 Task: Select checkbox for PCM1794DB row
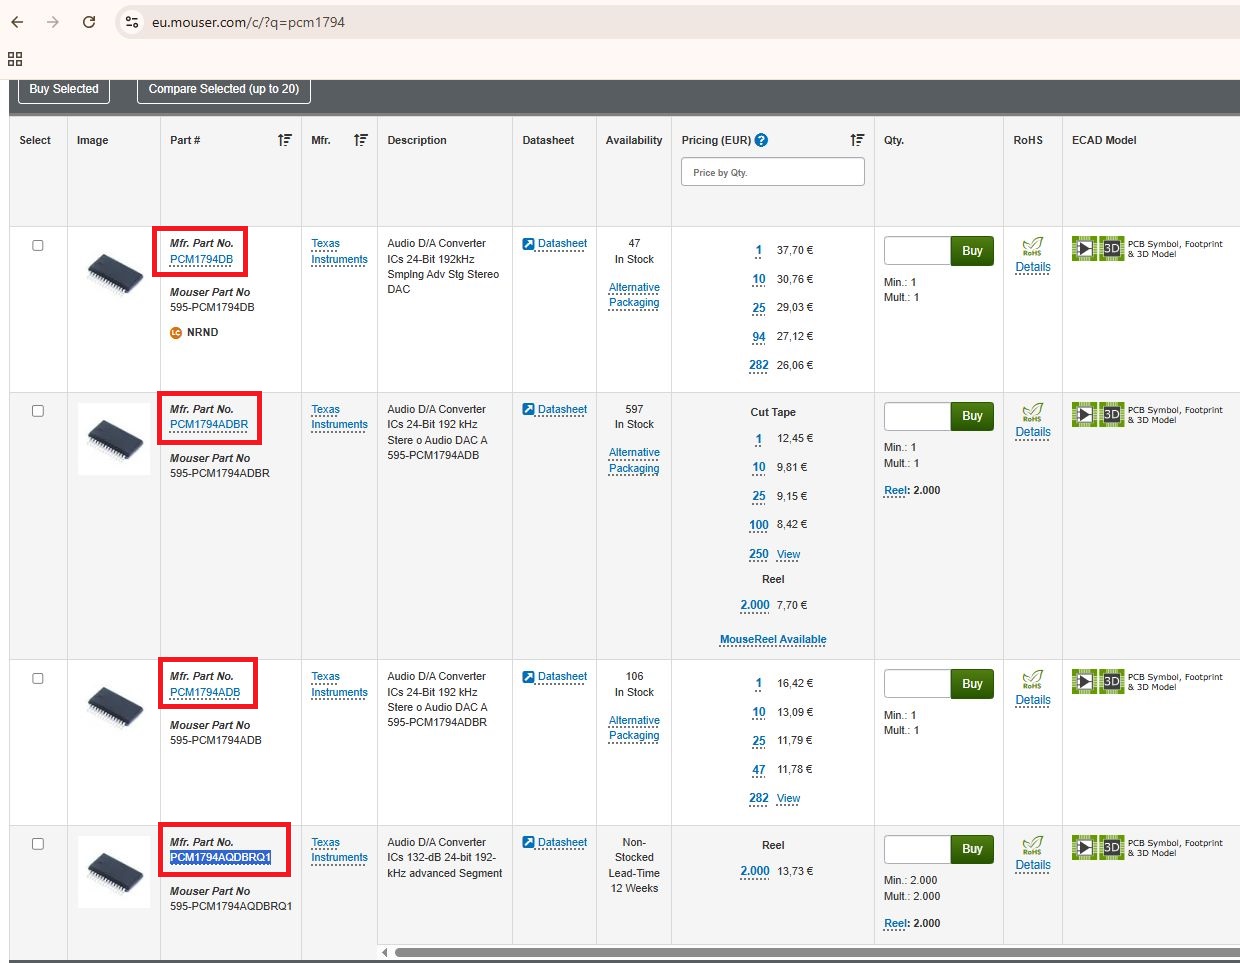point(38,245)
